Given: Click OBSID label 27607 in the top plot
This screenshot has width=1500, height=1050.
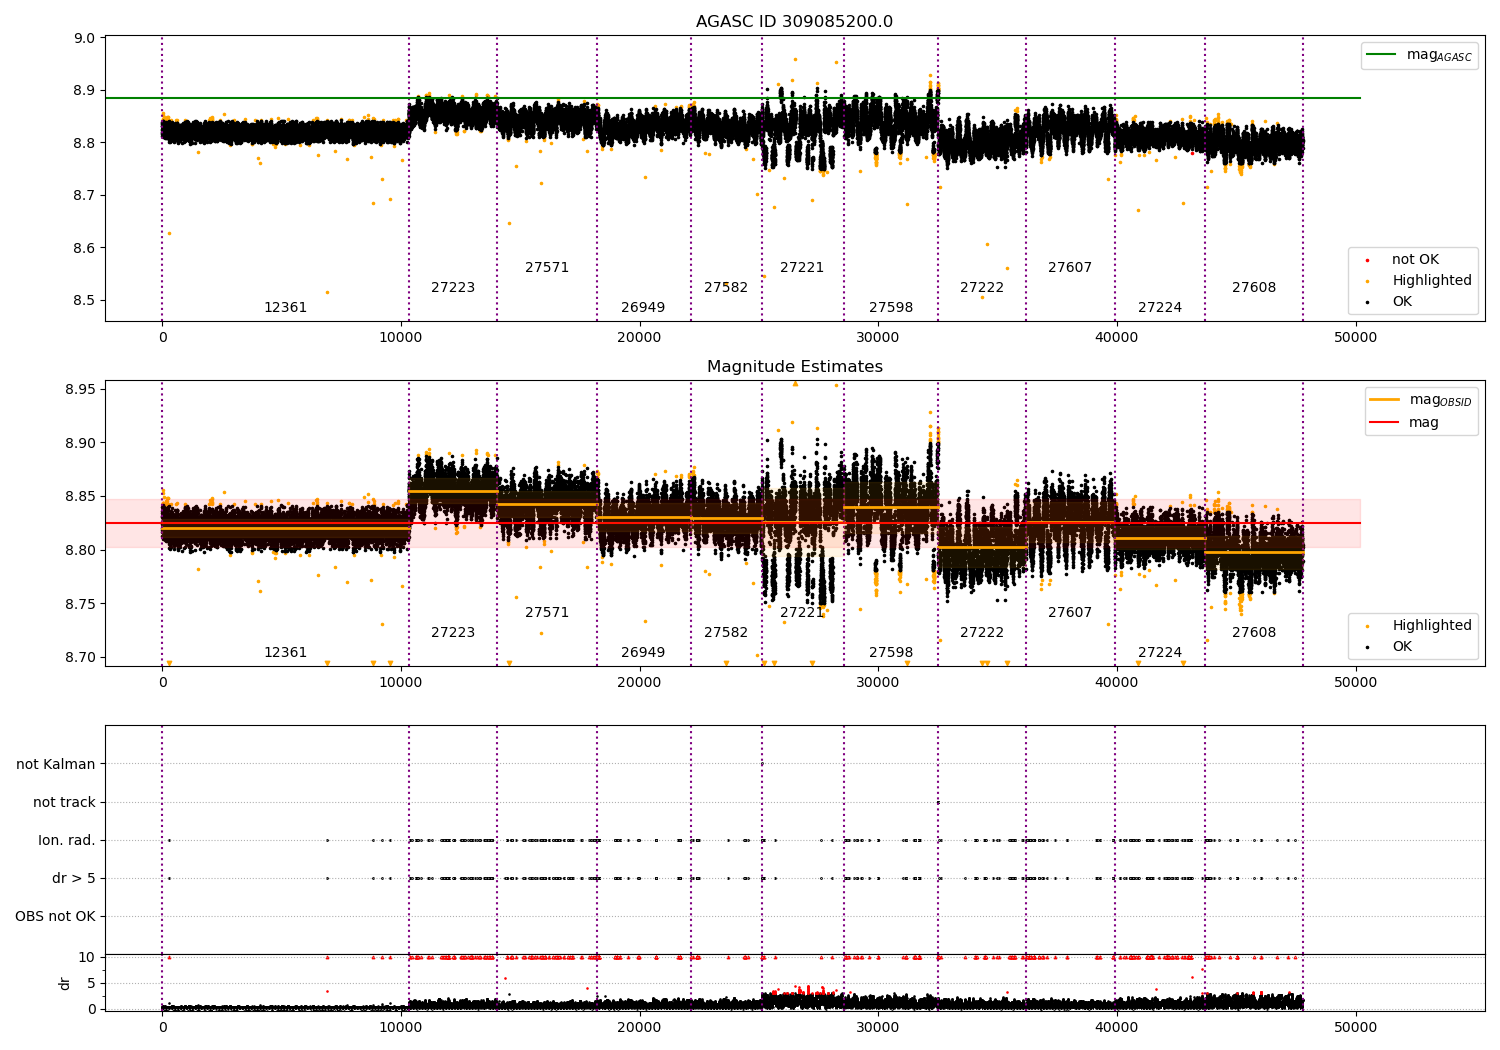Looking at the screenshot, I should coord(1070,268).
